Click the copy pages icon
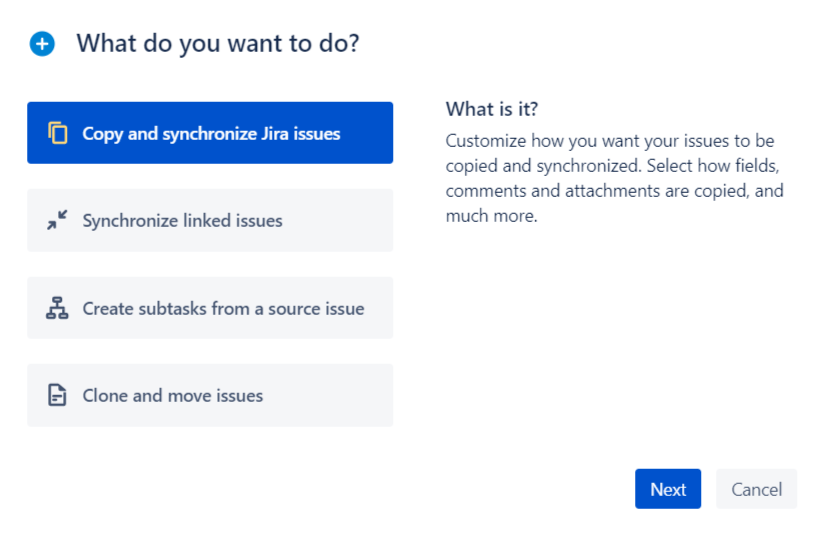The height and width of the screenshot is (535, 832). coord(58,133)
